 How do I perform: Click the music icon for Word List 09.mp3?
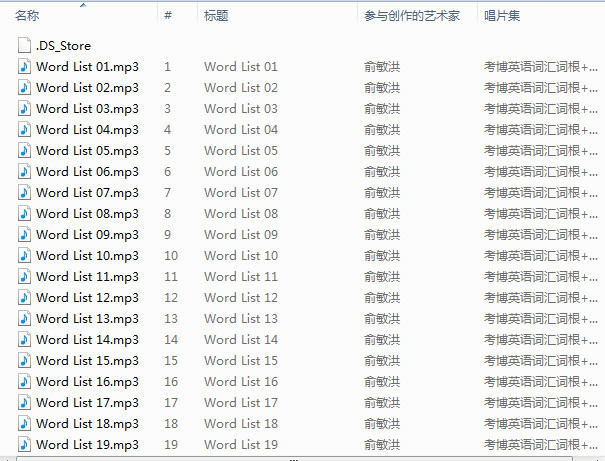click(x=24, y=234)
